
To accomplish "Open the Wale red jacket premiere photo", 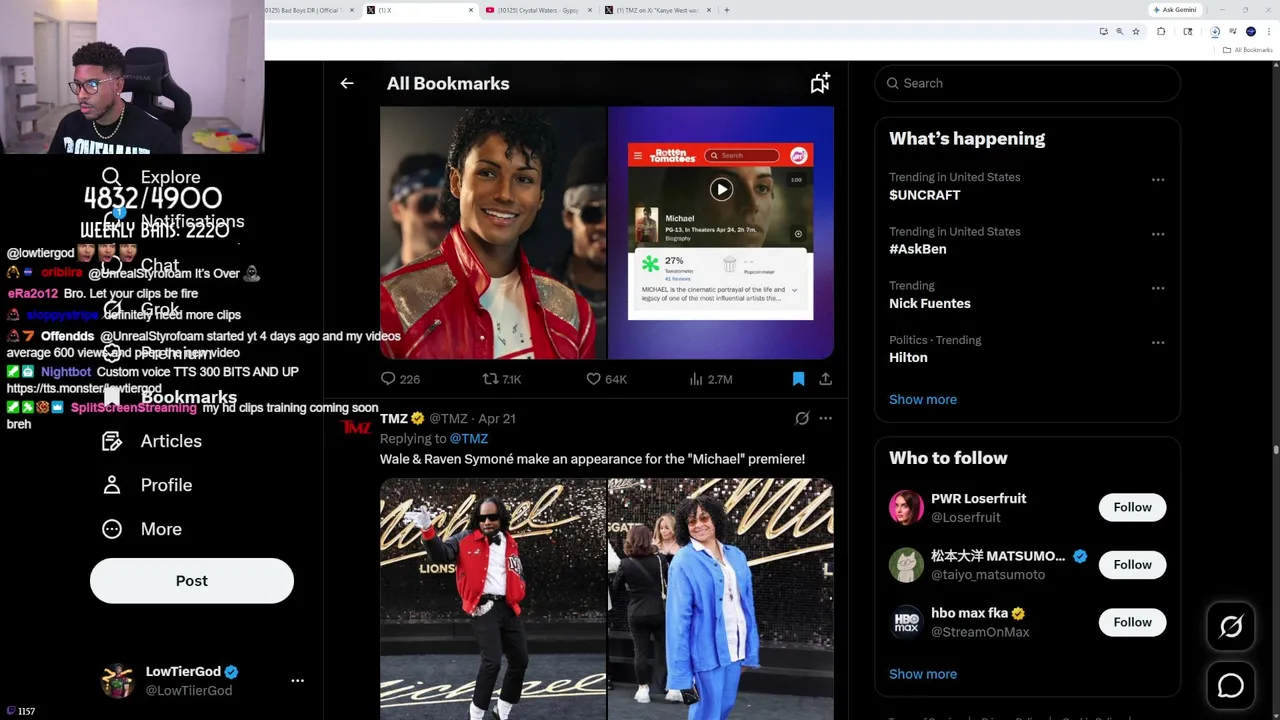I will pyautogui.click(x=493, y=599).
